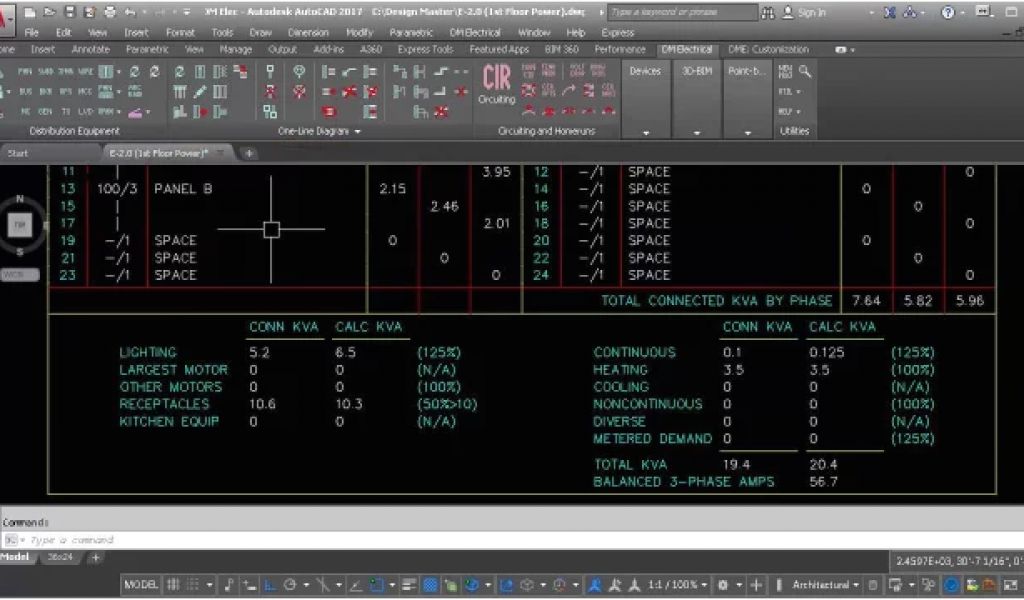
Task: Click the Undo arrow in quick access toolbar
Action: [130, 13]
